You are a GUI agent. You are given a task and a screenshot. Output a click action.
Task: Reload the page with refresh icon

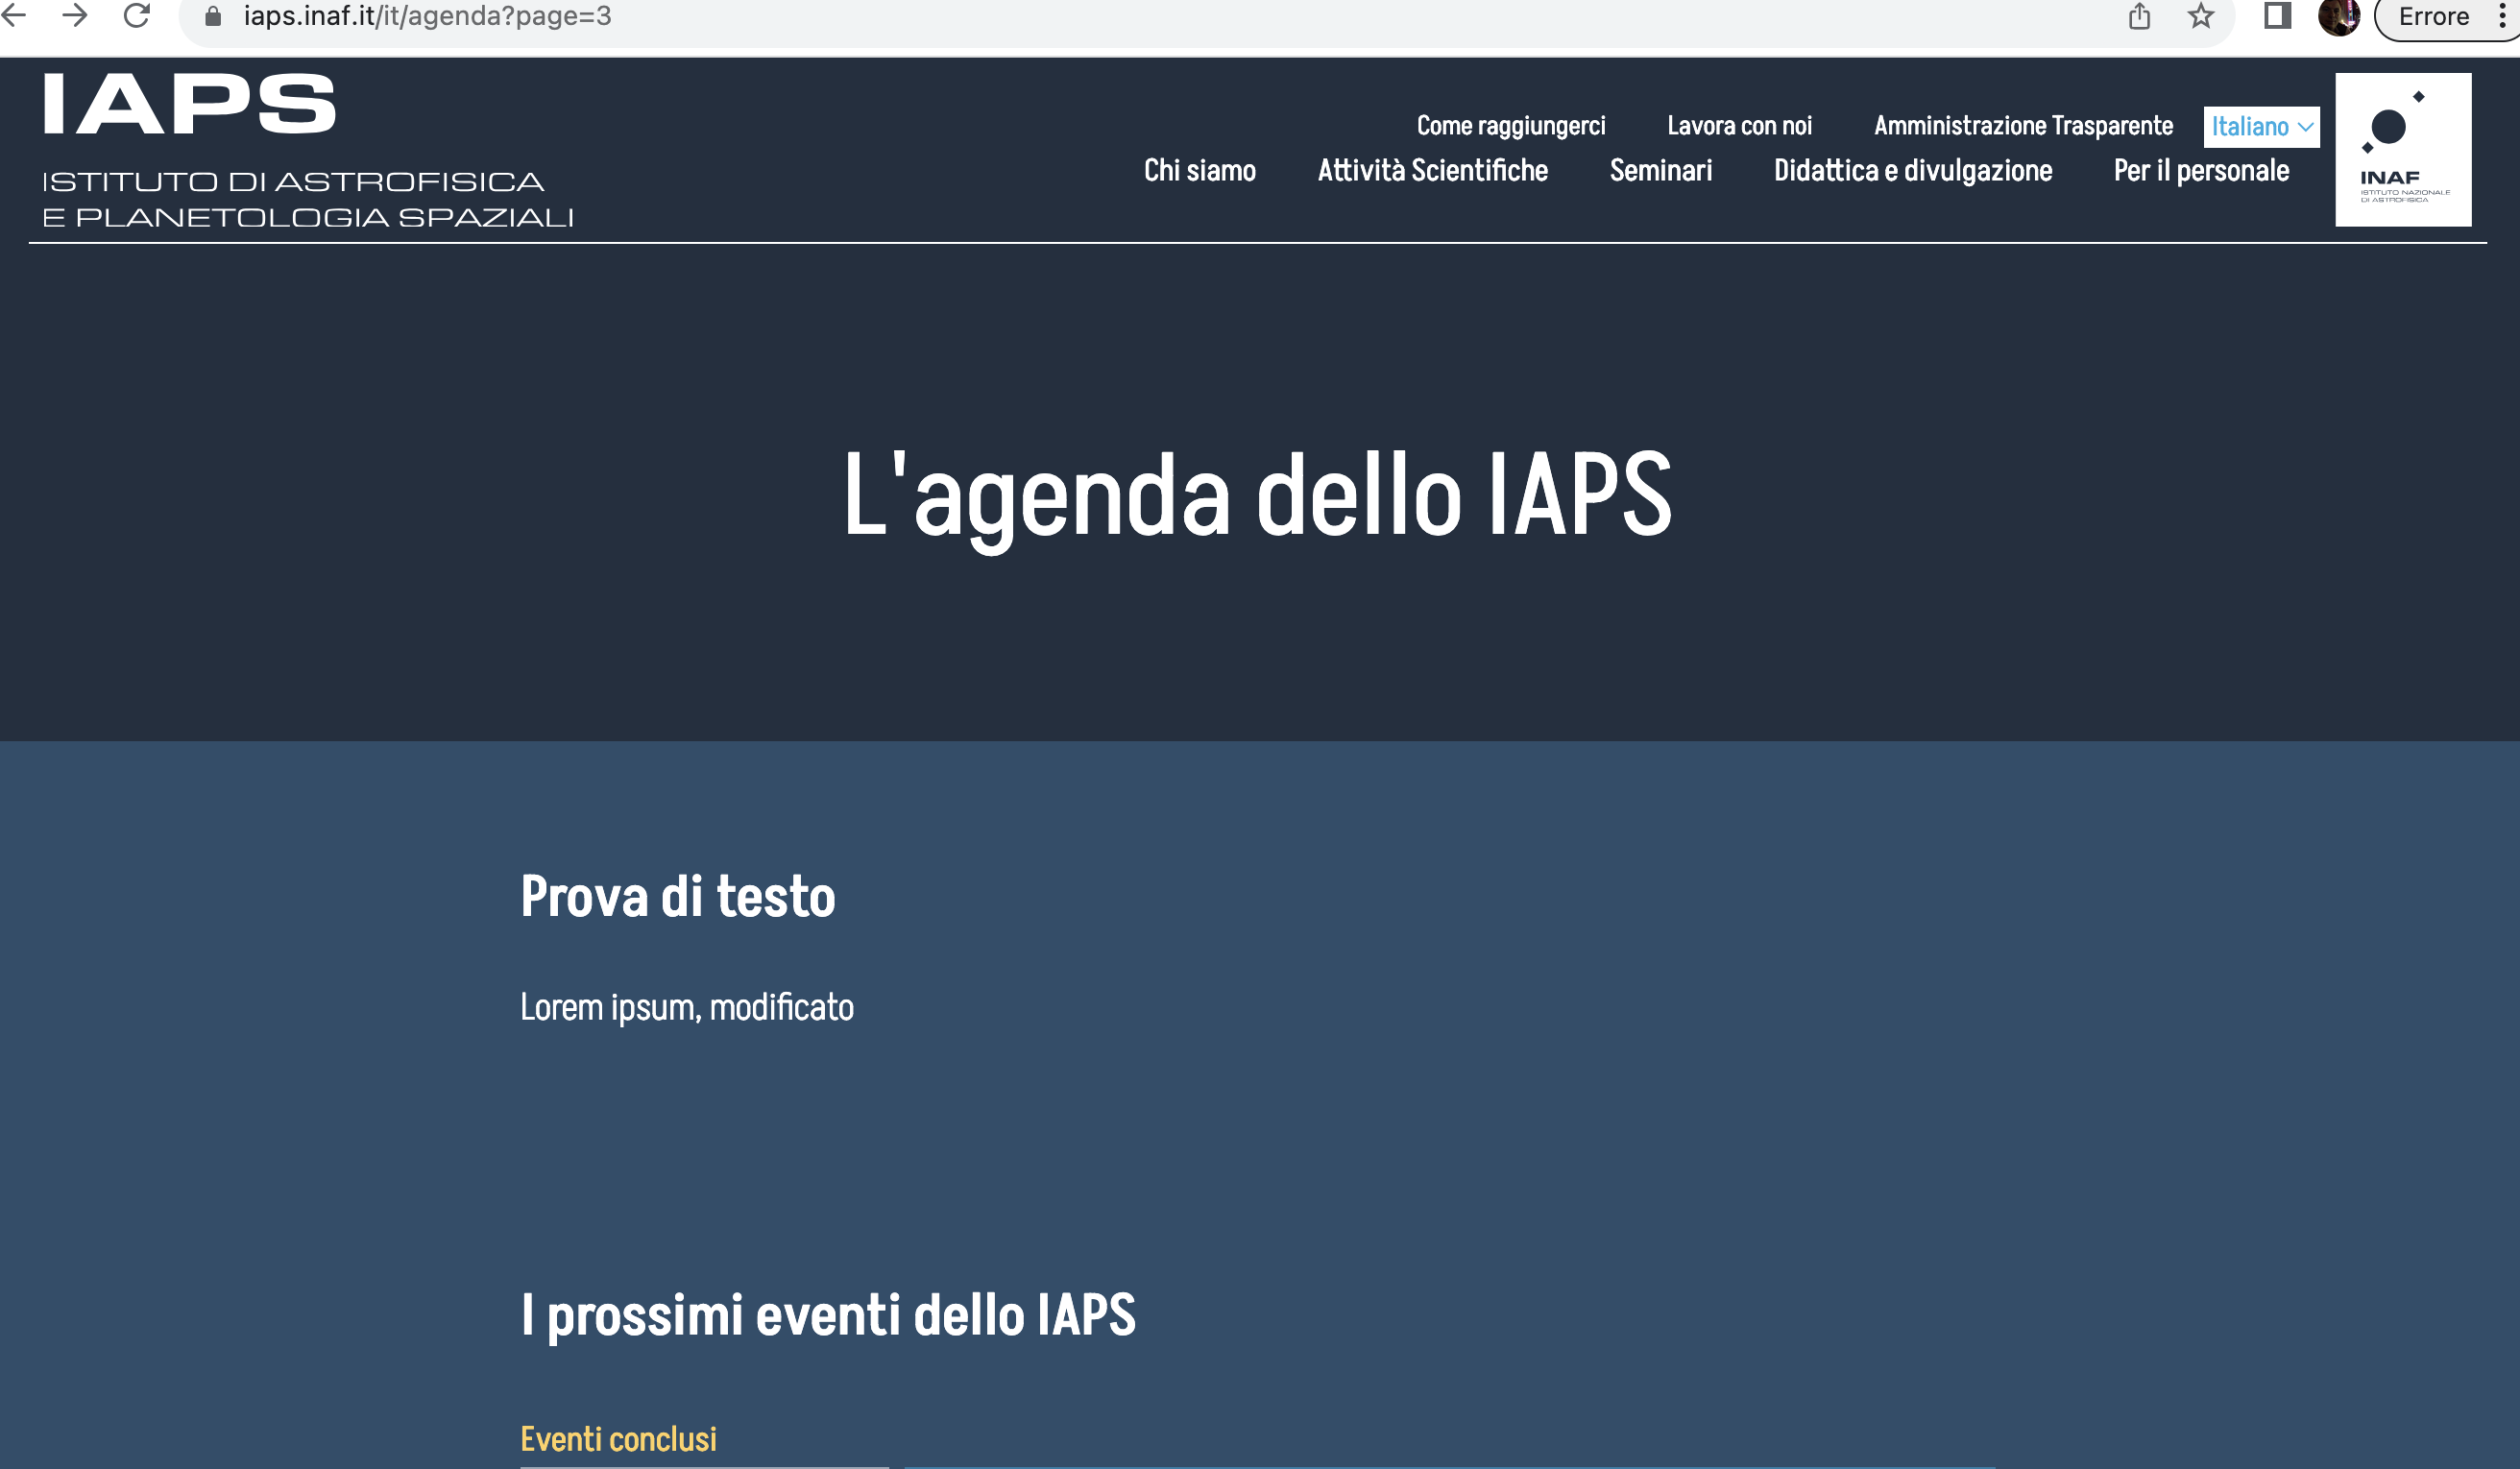click(x=137, y=15)
